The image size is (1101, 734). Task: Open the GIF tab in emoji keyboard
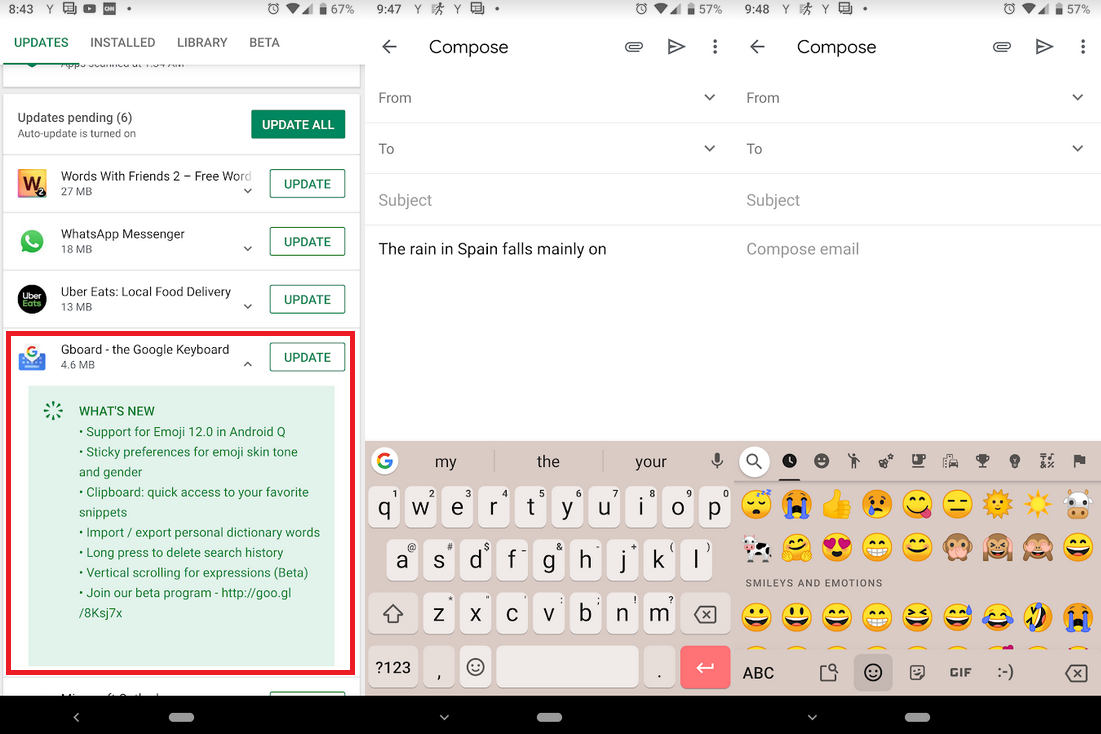(961, 673)
